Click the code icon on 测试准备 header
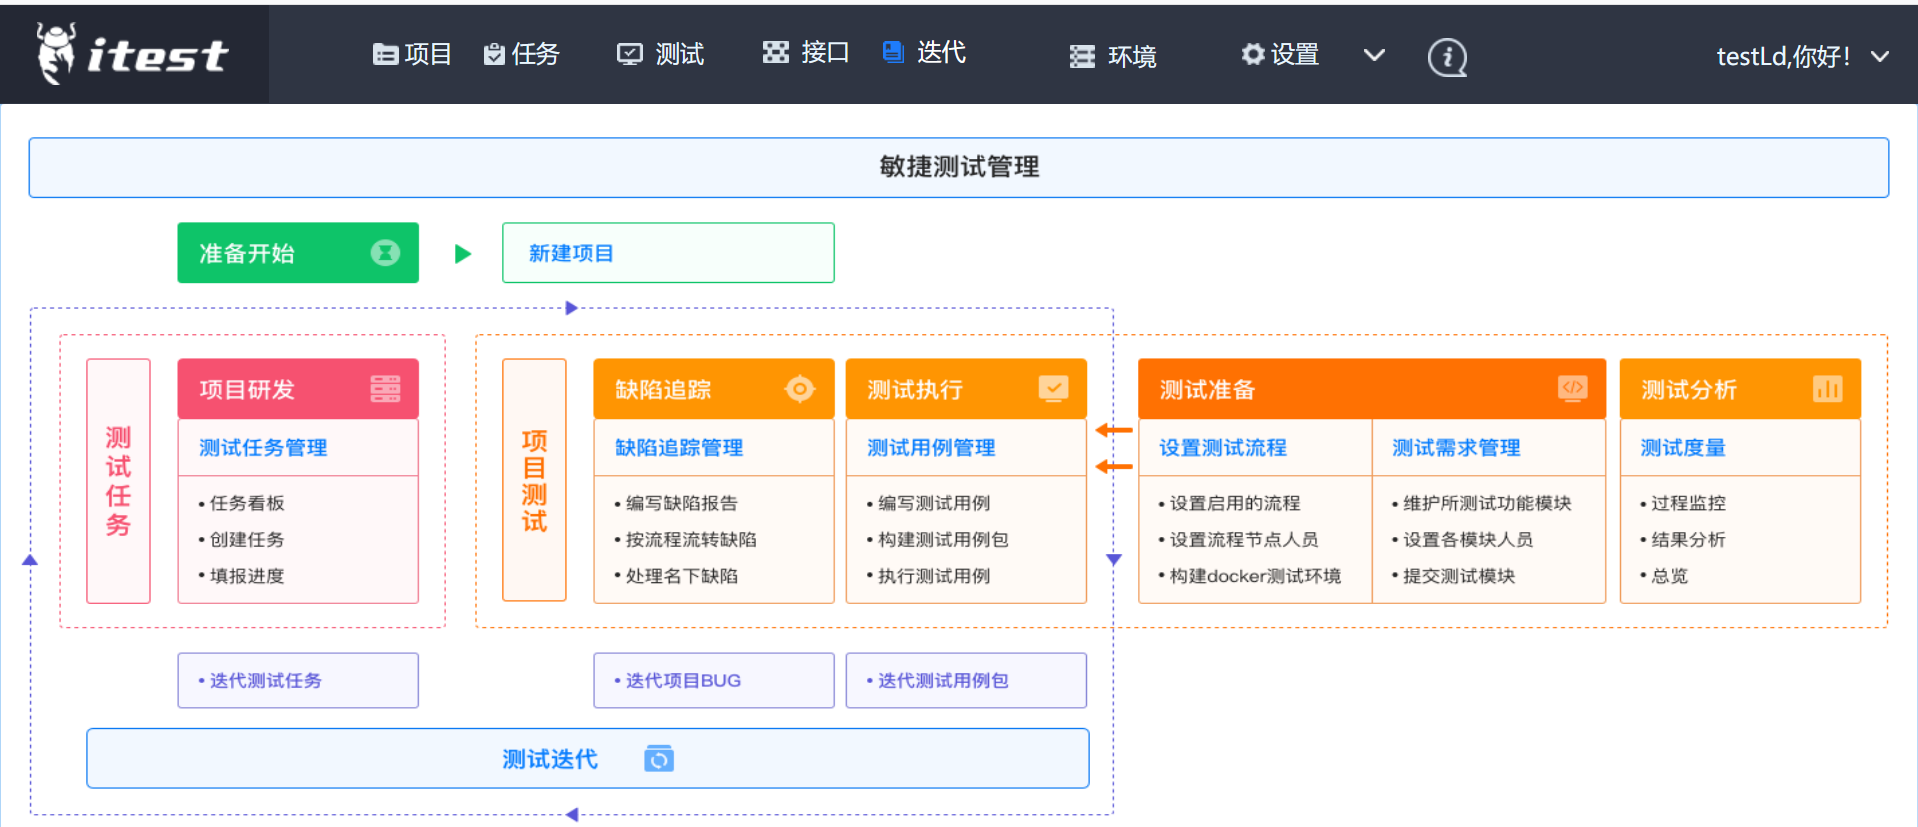 tap(1572, 388)
